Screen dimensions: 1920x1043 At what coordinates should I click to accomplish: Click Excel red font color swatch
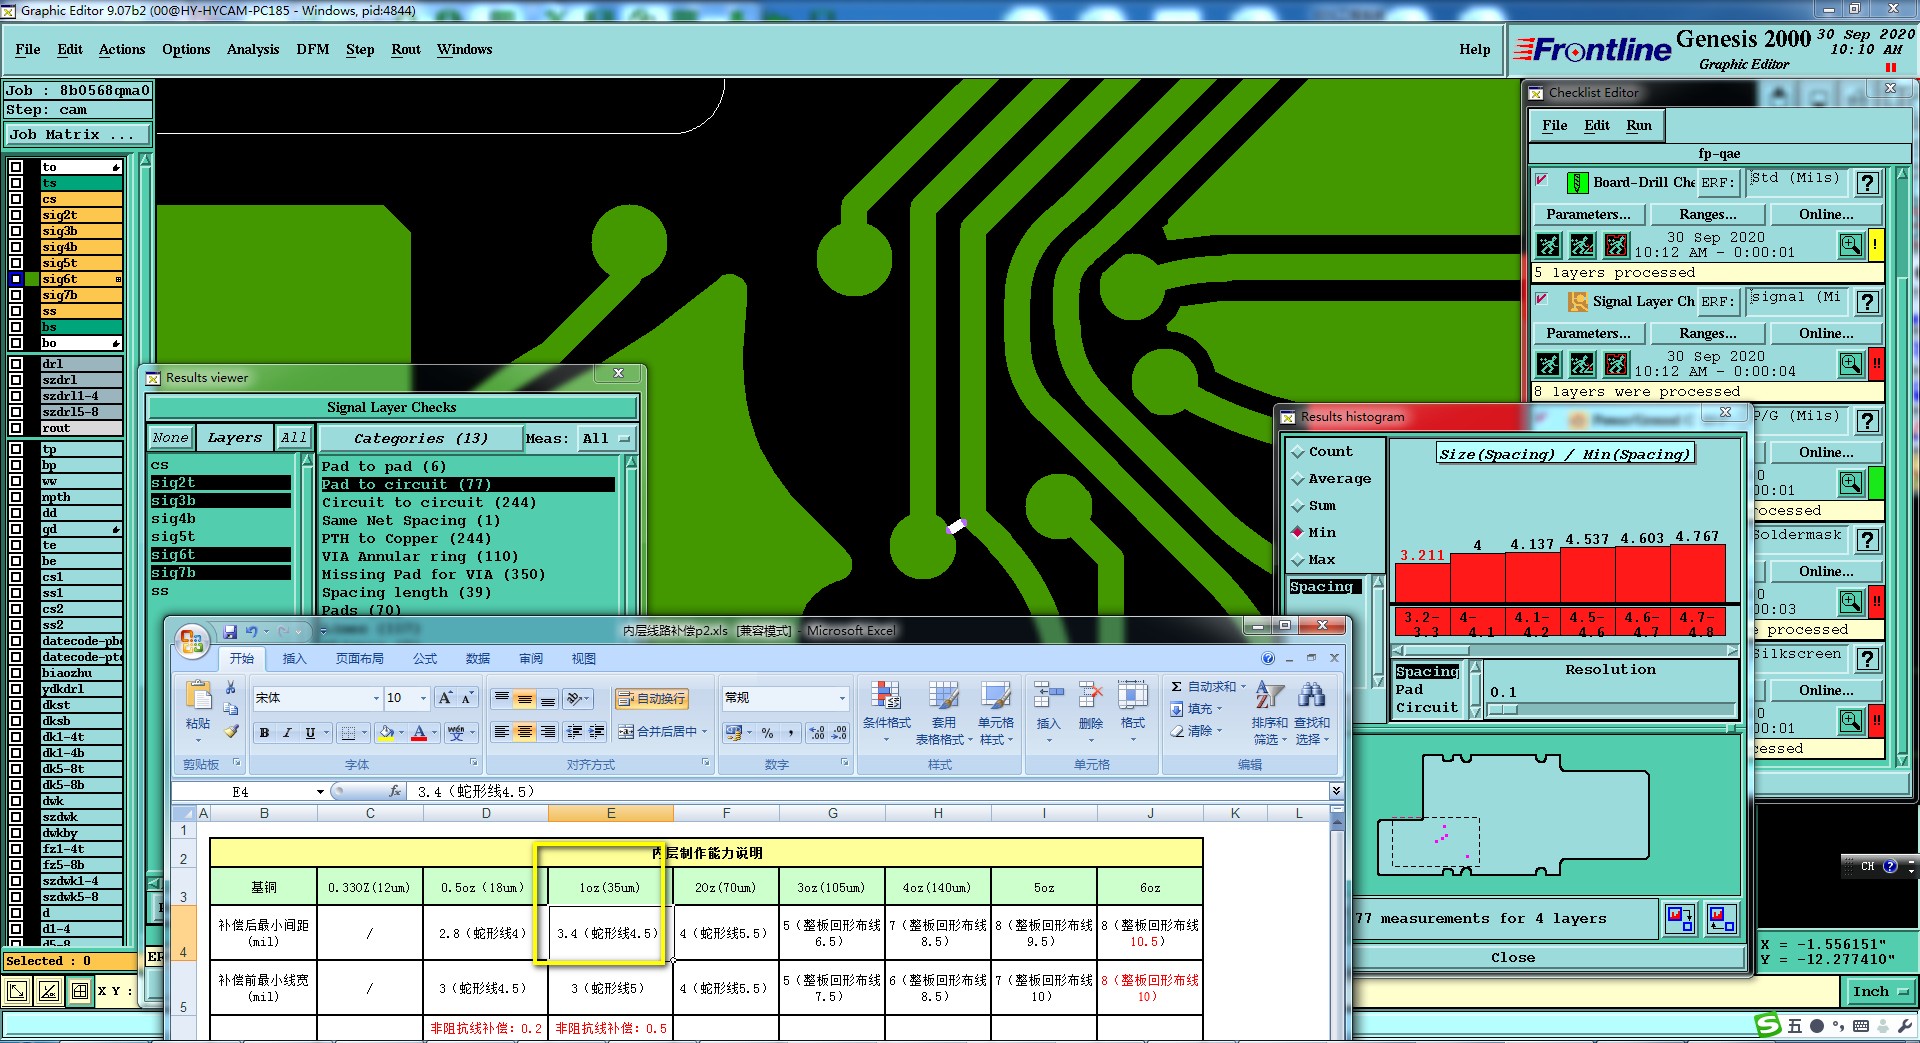click(x=419, y=733)
